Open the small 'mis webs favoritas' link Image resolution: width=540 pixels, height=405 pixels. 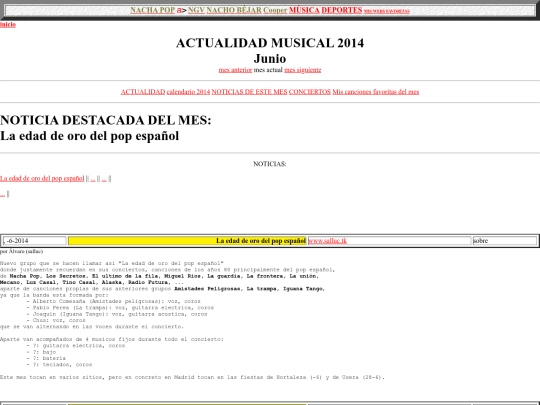pyautogui.click(x=387, y=11)
